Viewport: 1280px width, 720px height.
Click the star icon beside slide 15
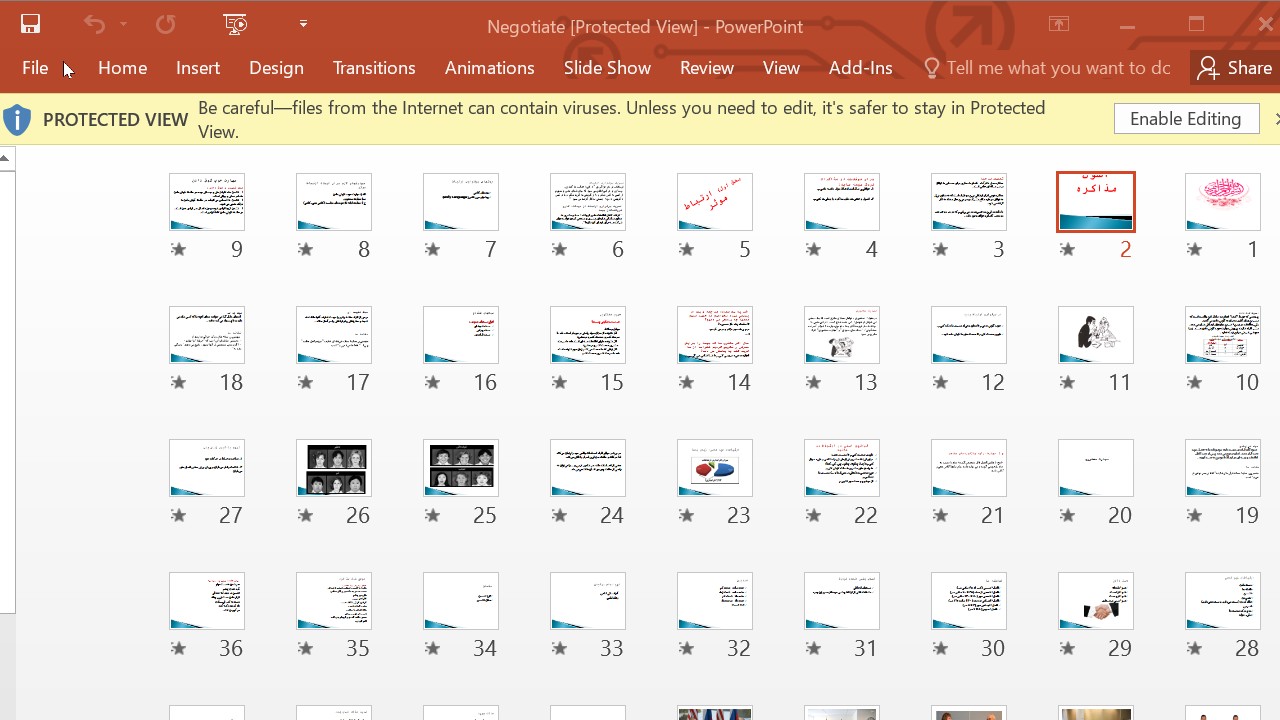pos(559,383)
